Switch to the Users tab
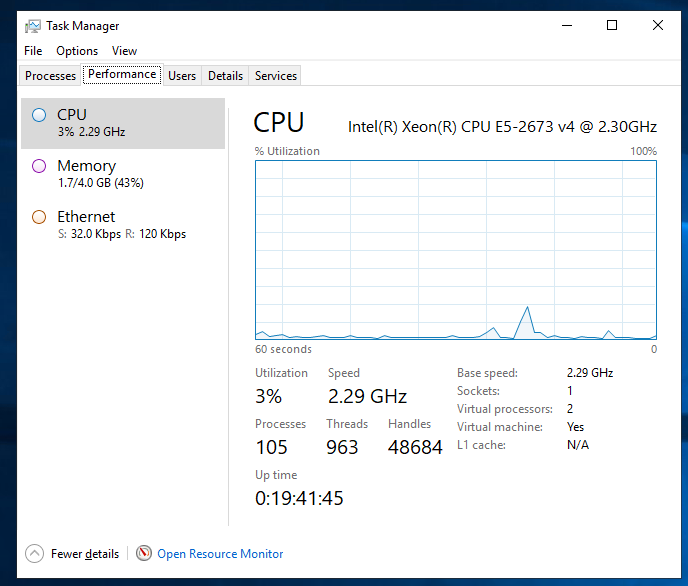Screen dimensions: 688x586 (x=182, y=75)
